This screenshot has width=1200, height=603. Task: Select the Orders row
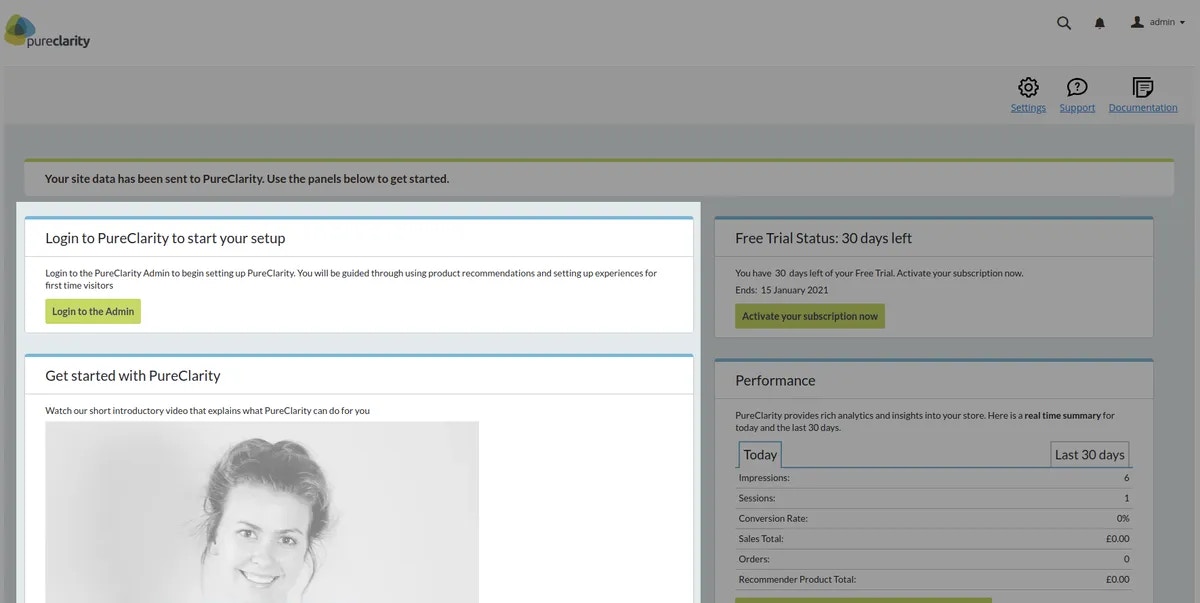coord(934,559)
